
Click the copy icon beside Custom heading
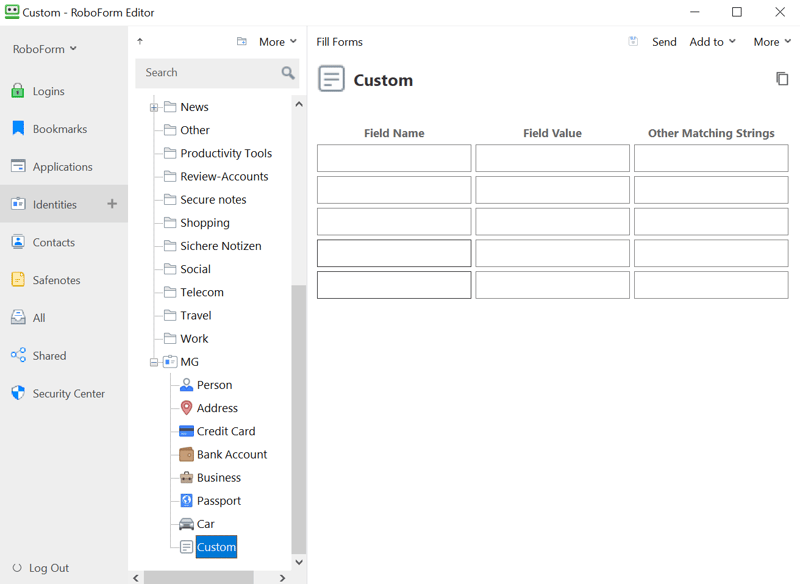[782, 79]
